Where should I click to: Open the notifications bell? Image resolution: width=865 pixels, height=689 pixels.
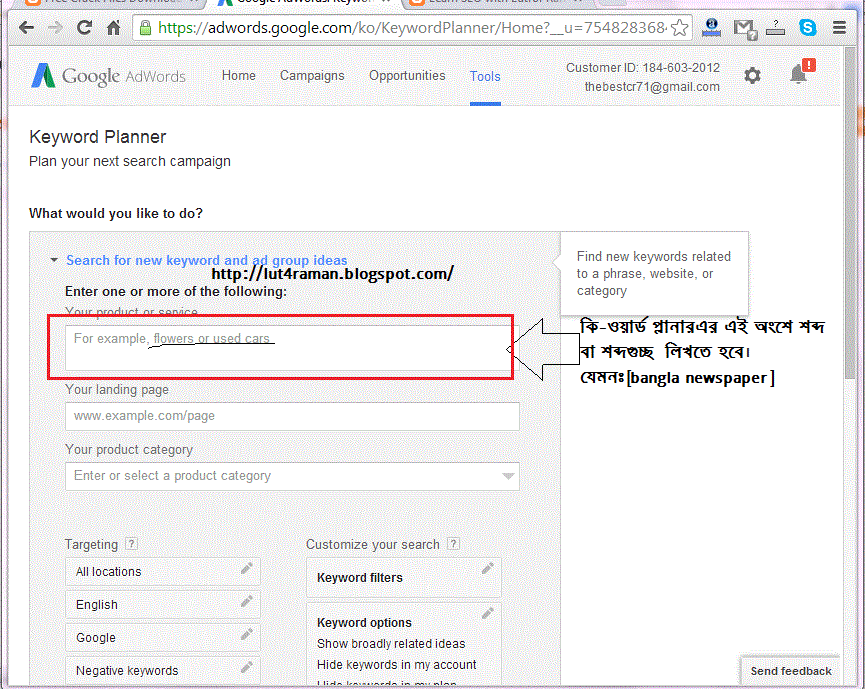tap(799, 73)
